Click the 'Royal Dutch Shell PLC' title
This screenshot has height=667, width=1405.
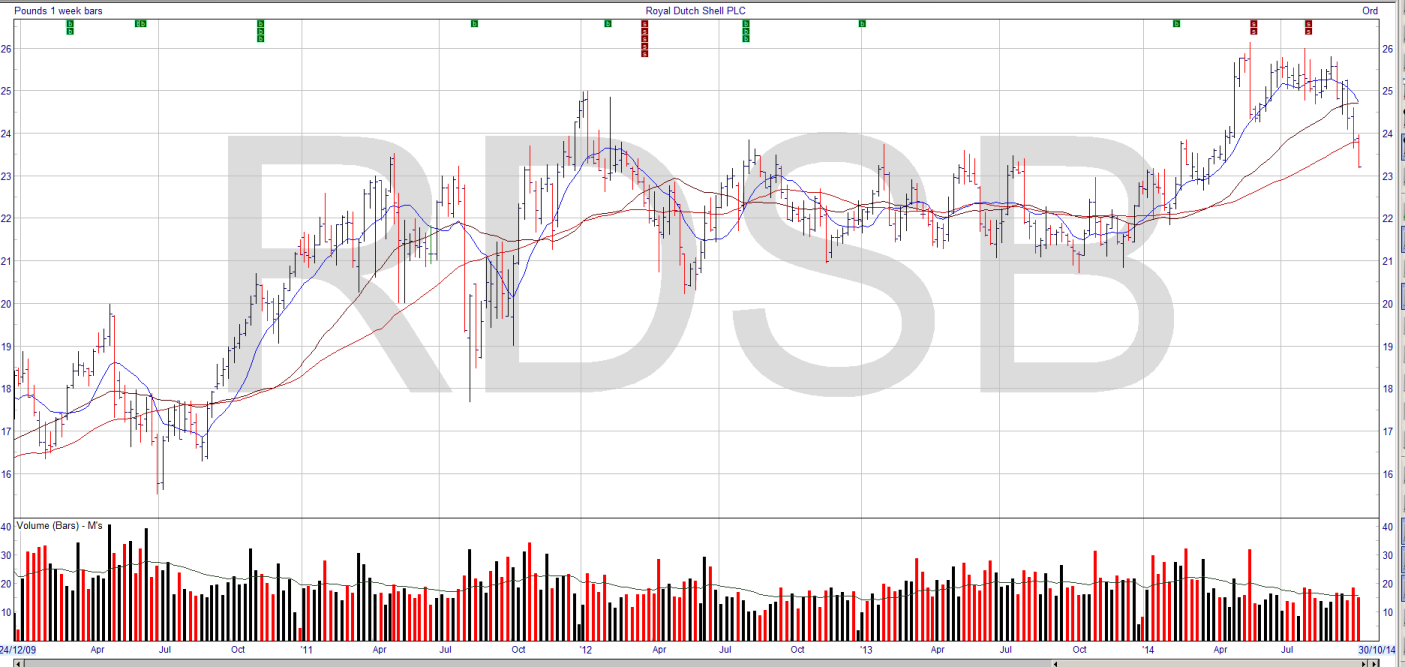[697, 11]
